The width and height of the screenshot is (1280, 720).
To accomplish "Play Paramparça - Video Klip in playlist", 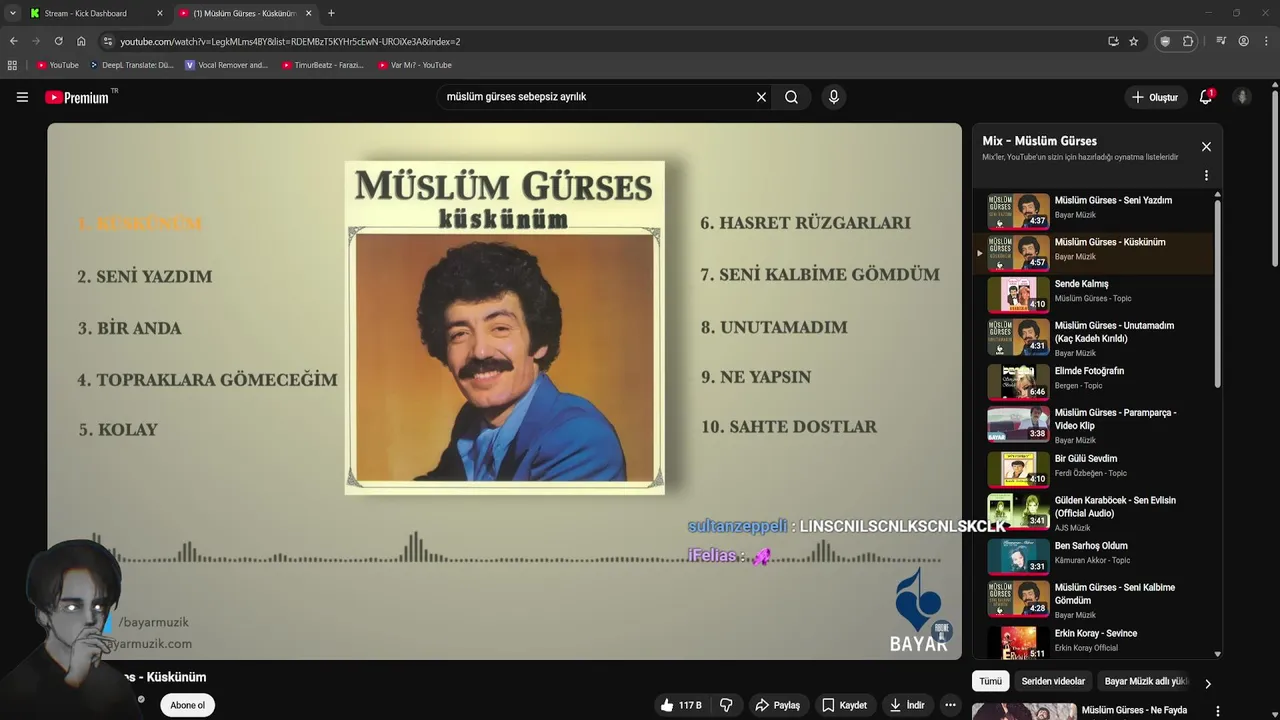I will (1094, 425).
